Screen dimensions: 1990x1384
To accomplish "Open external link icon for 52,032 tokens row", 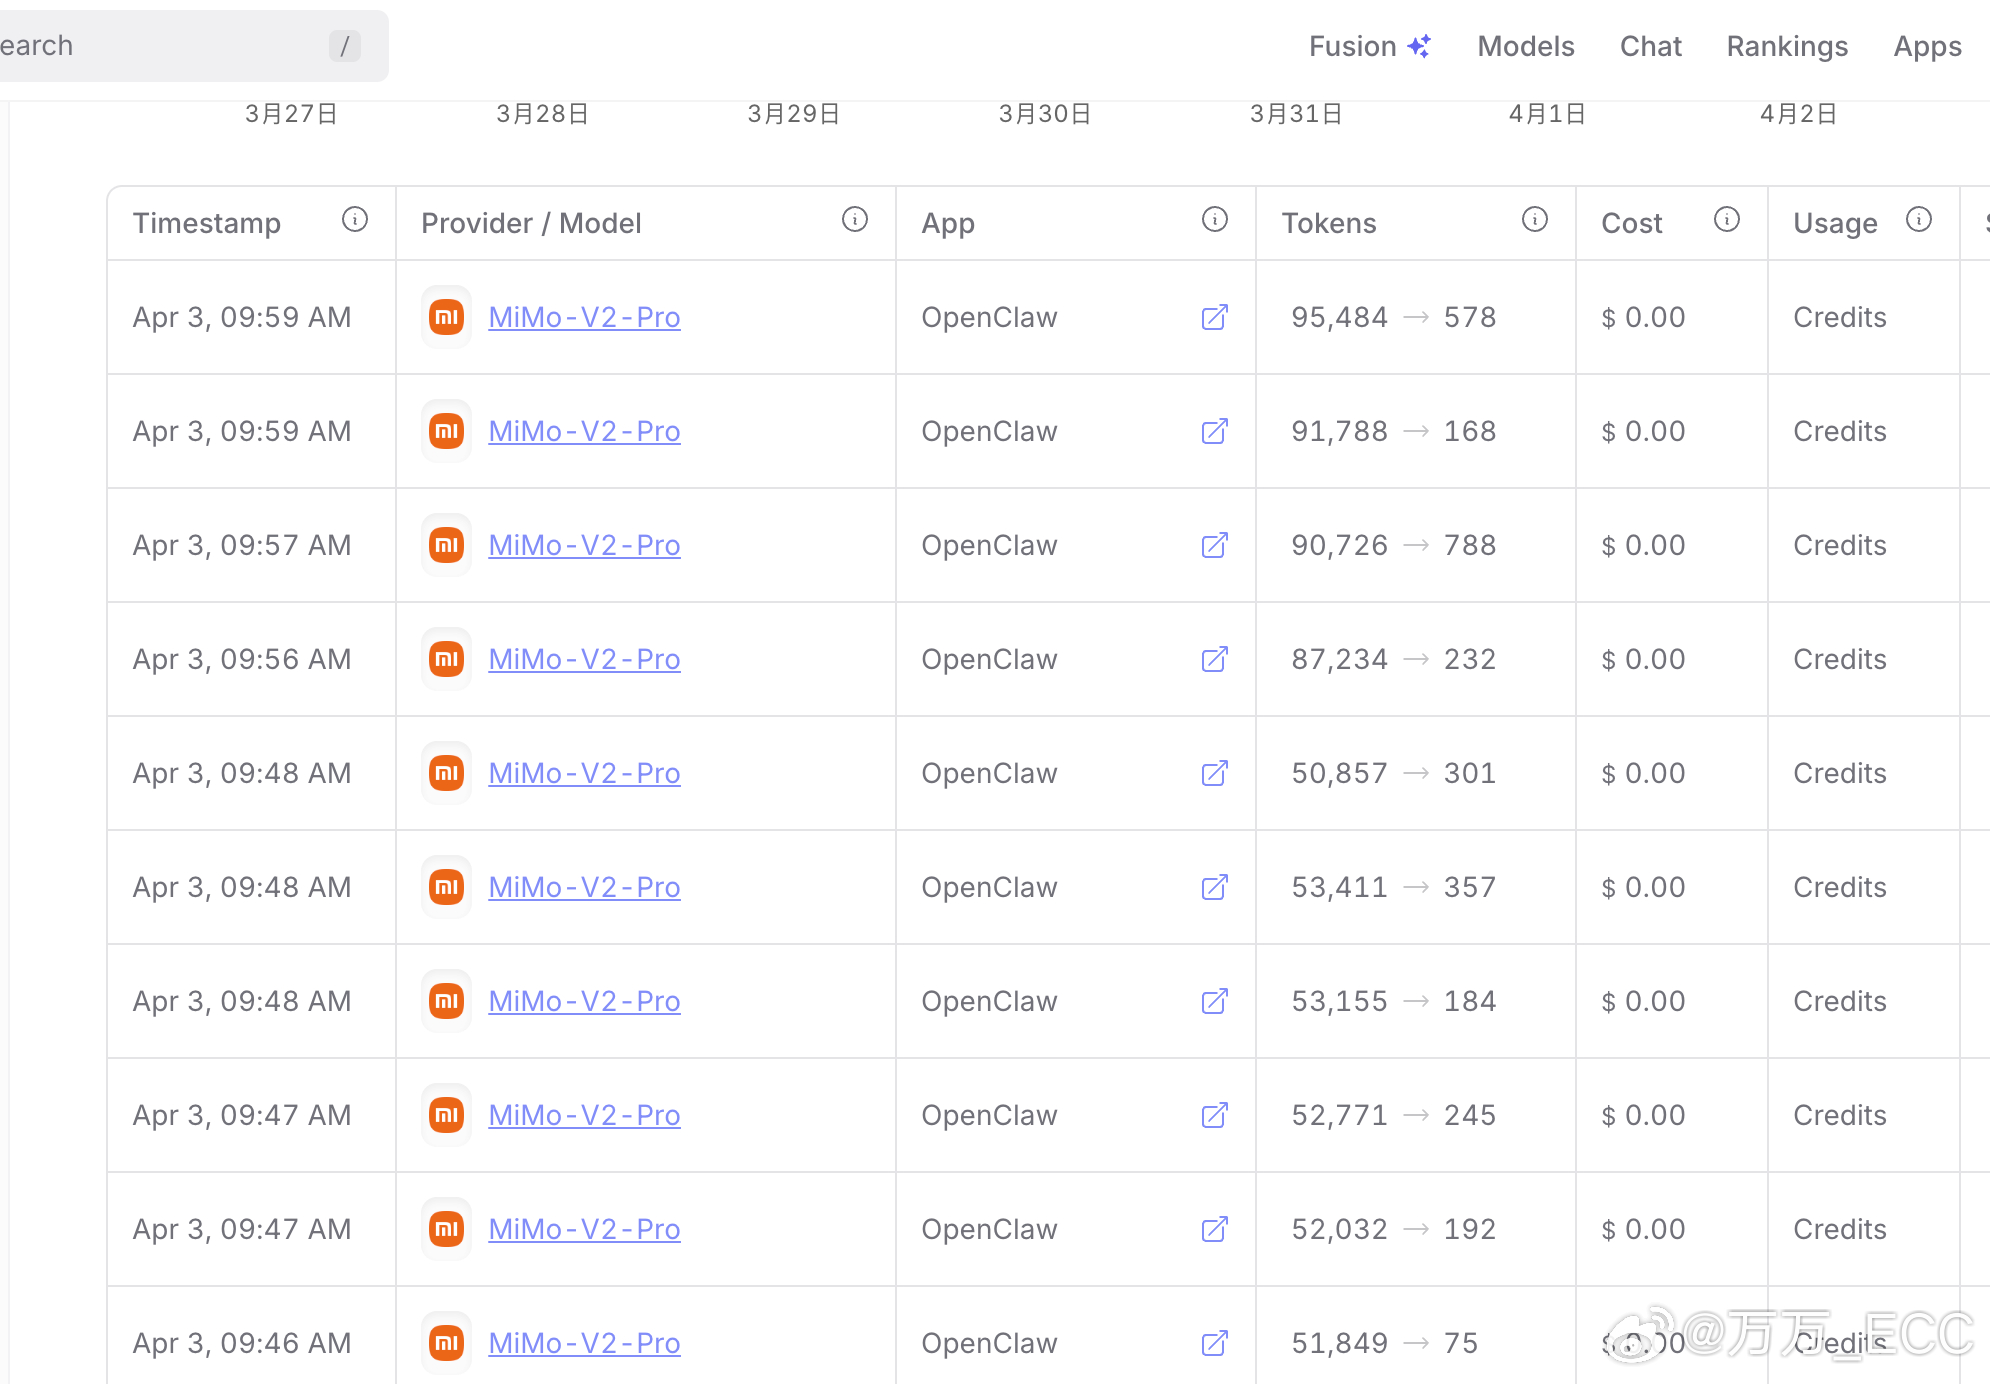I will (1215, 1229).
